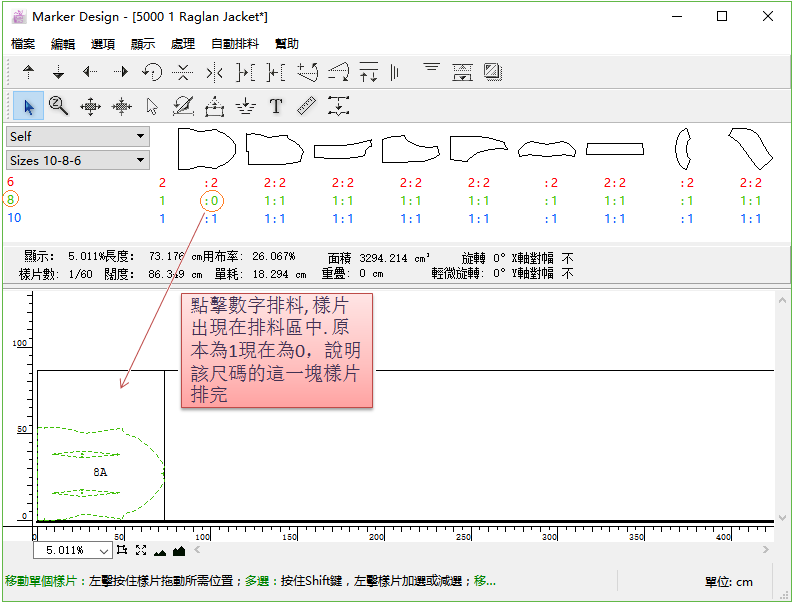Click the four-way move arrows tool
The width and height of the screenshot is (795, 609).
click(x=90, y=106)
